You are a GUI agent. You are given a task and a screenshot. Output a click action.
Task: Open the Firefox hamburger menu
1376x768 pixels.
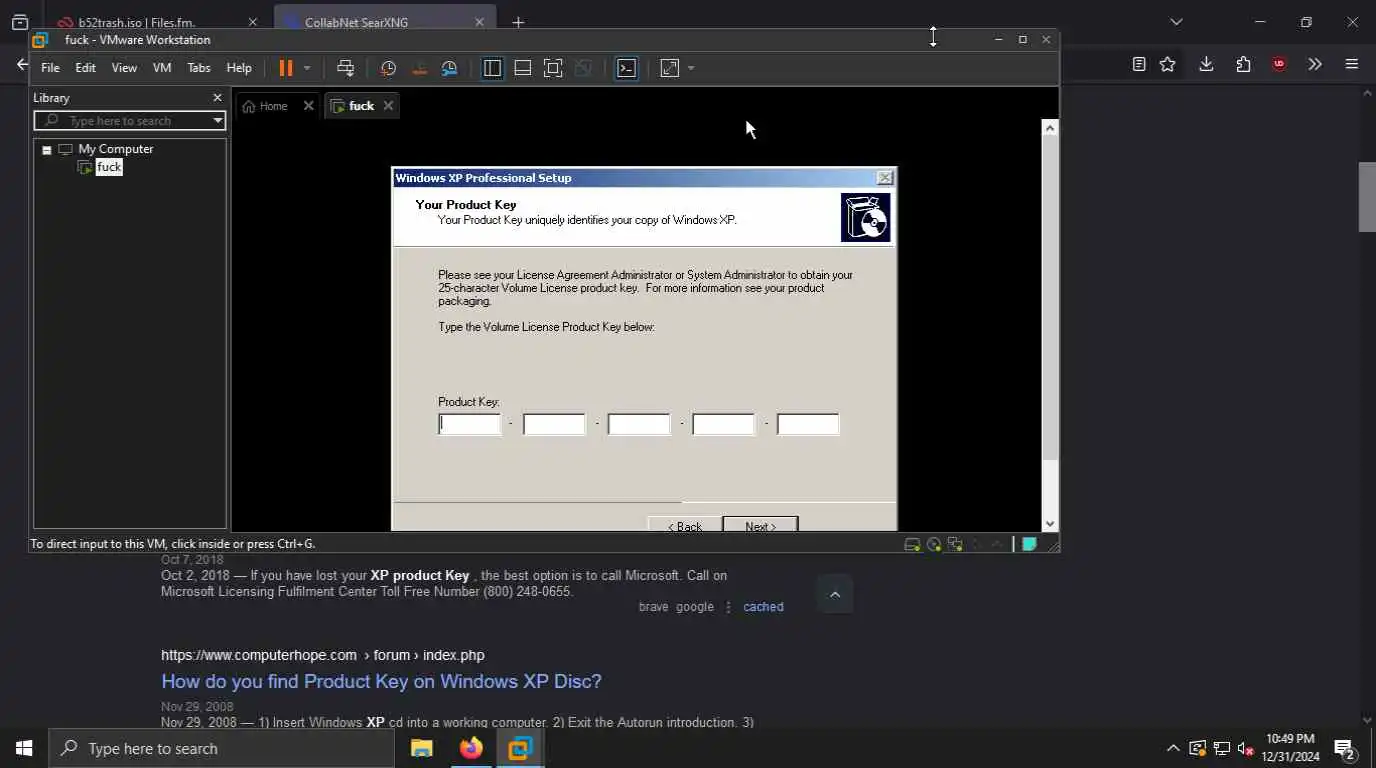pyautogui.click(x=1352, y=64)
